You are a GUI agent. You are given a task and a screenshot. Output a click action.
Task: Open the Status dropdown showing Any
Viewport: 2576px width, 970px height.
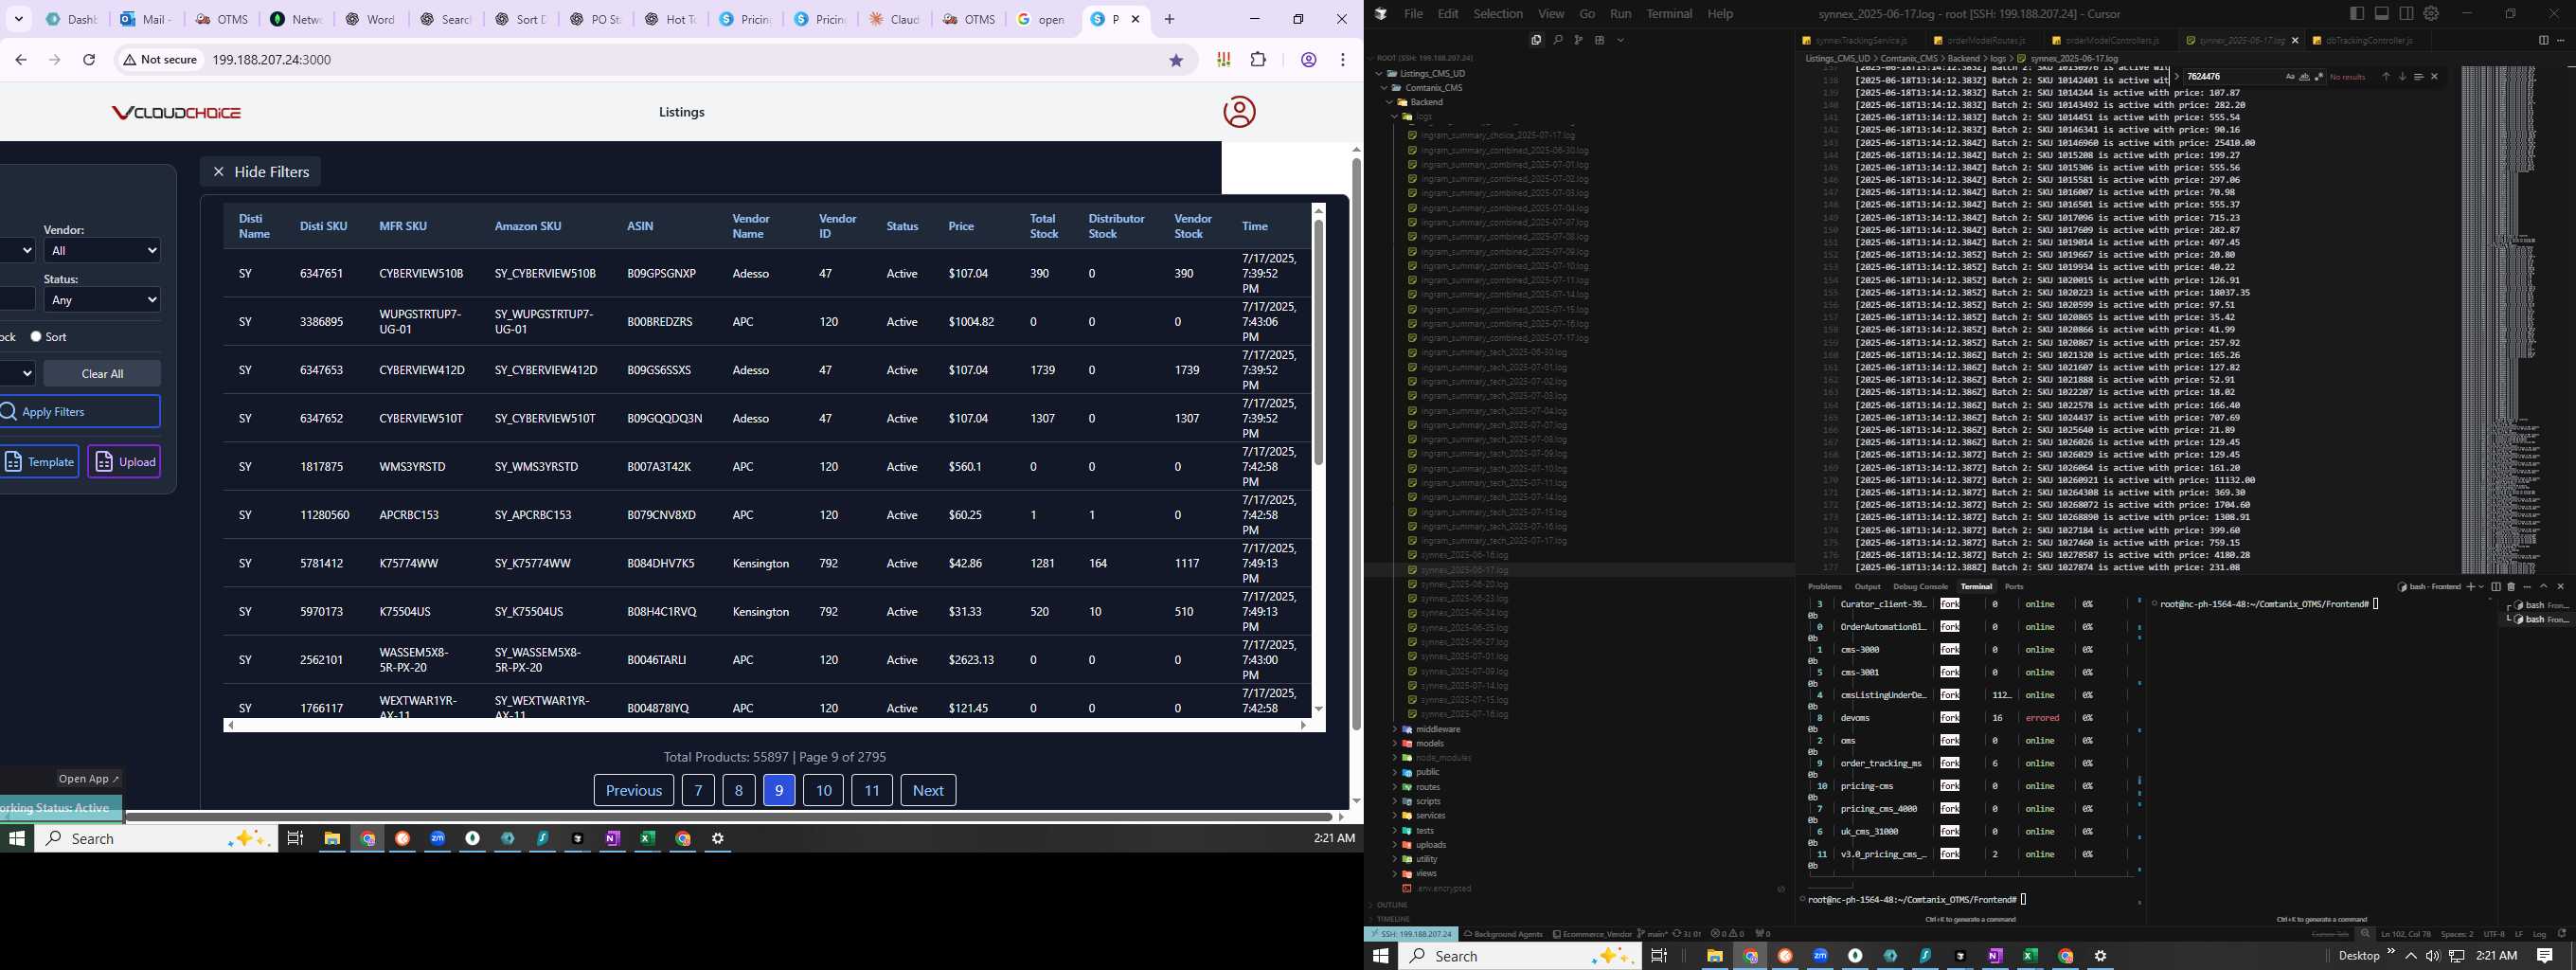[102, 300]
